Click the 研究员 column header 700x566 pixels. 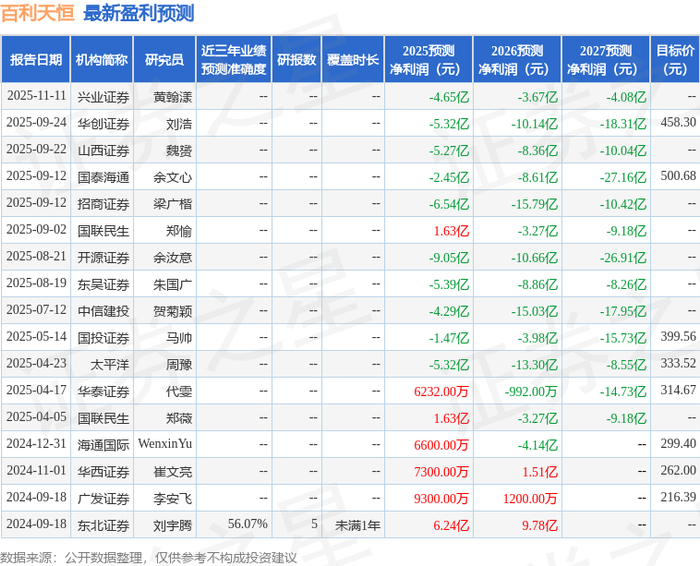pyautogui.click(x=164, y=59)
